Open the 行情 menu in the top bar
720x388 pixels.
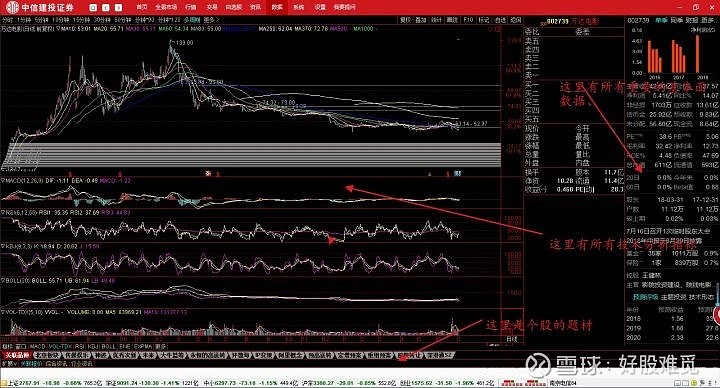click(191, 7)
